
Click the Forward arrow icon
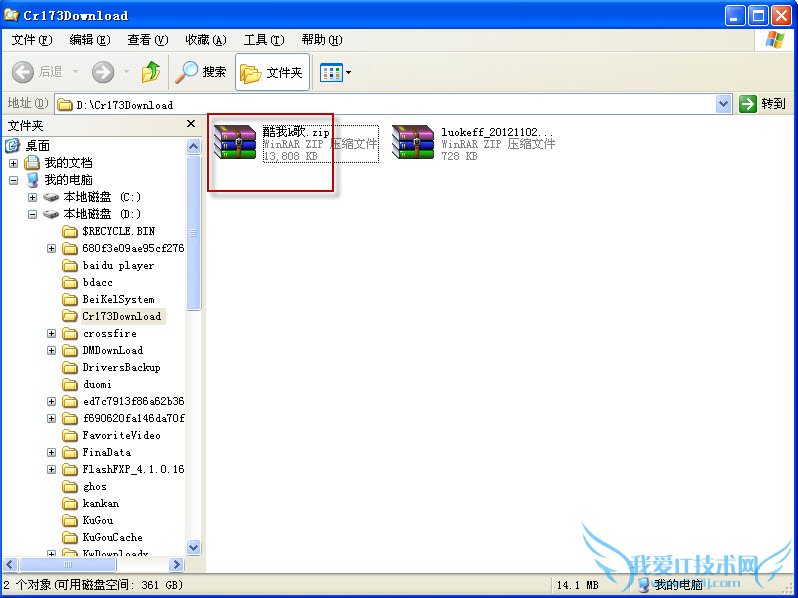tap(103, 72)
